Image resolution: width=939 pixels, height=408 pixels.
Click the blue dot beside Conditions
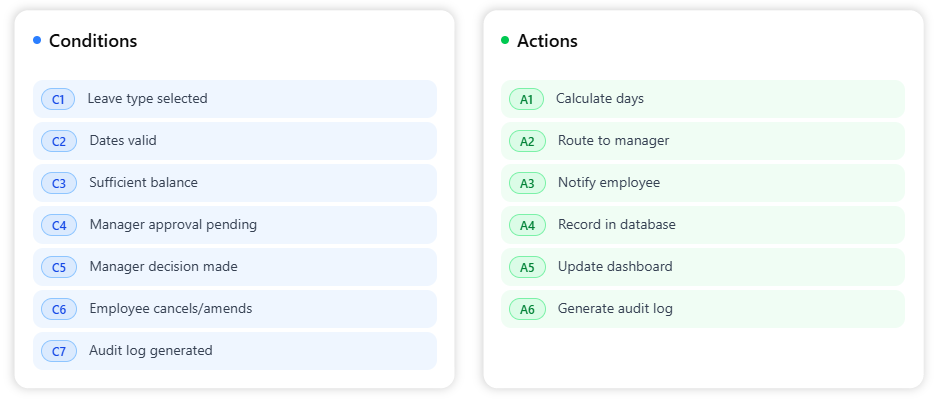click(x=37, y=40)
